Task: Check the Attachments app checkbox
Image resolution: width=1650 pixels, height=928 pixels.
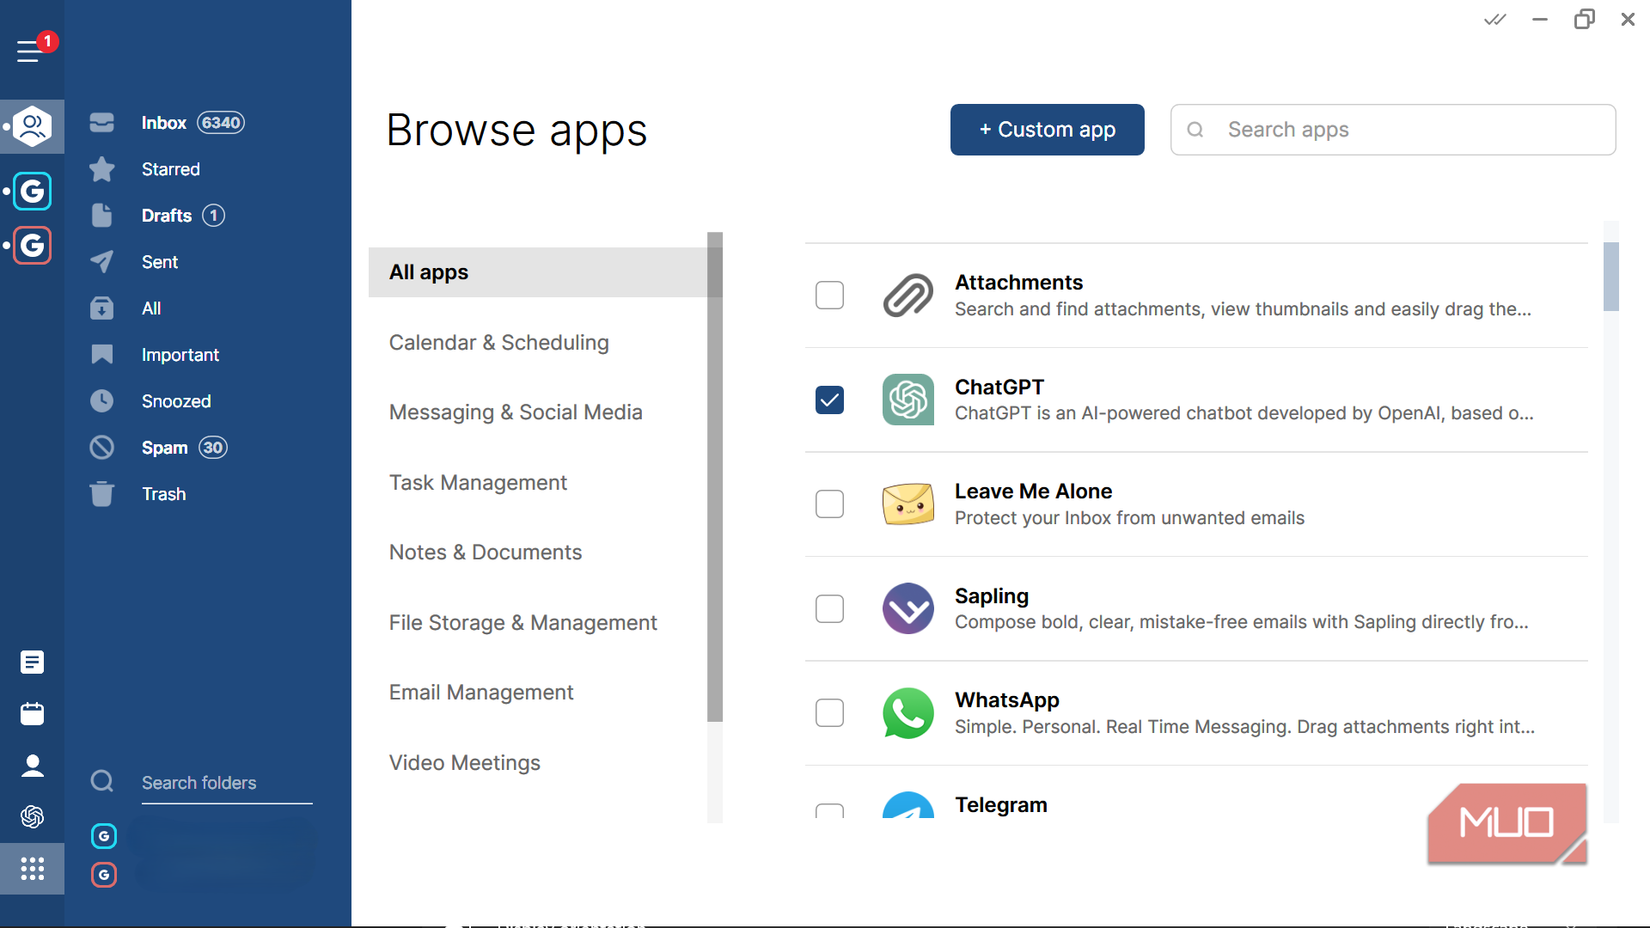Action: (829, 295)
